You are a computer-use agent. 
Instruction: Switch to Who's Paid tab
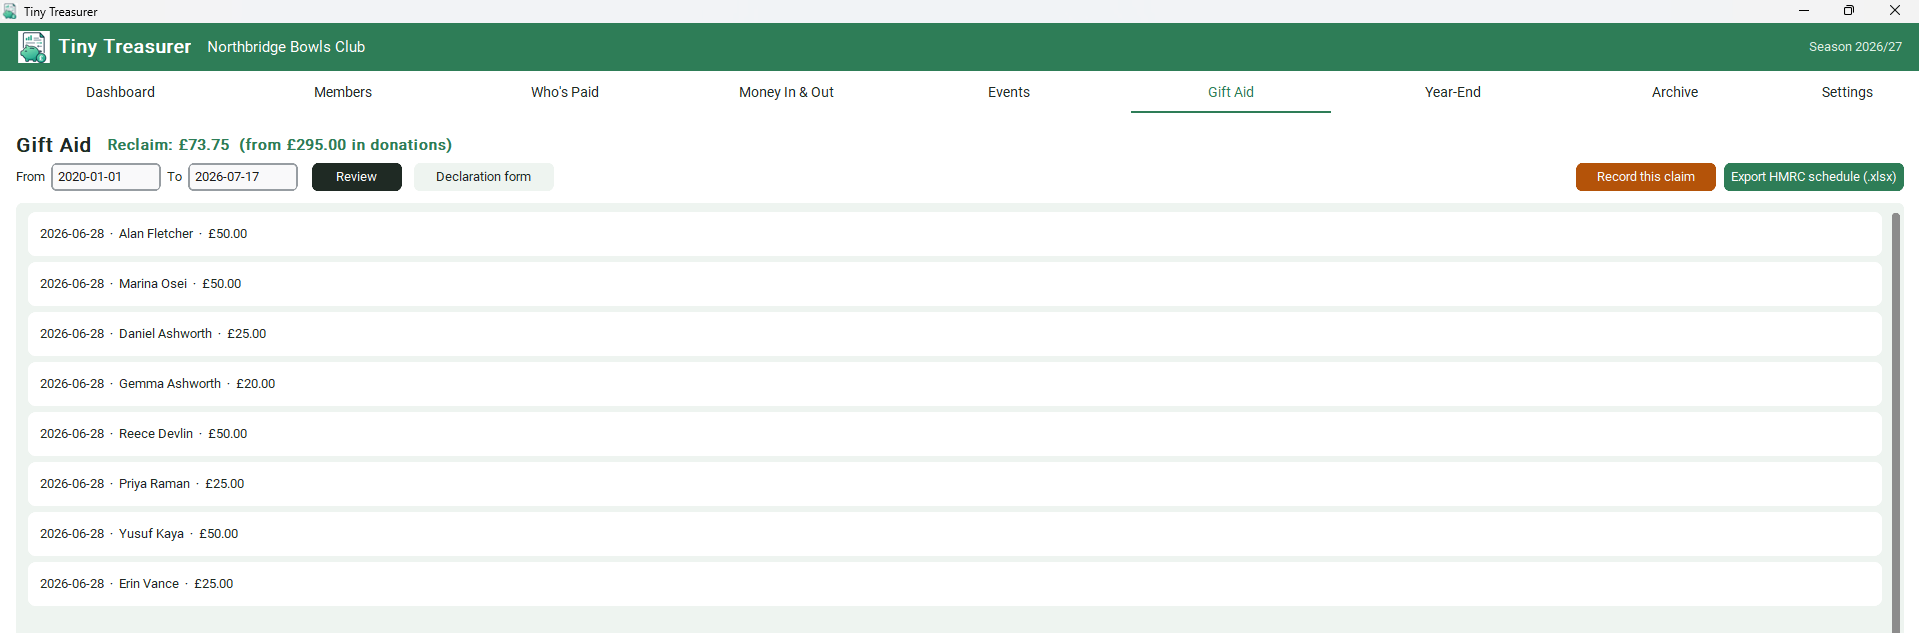(565, 92)
